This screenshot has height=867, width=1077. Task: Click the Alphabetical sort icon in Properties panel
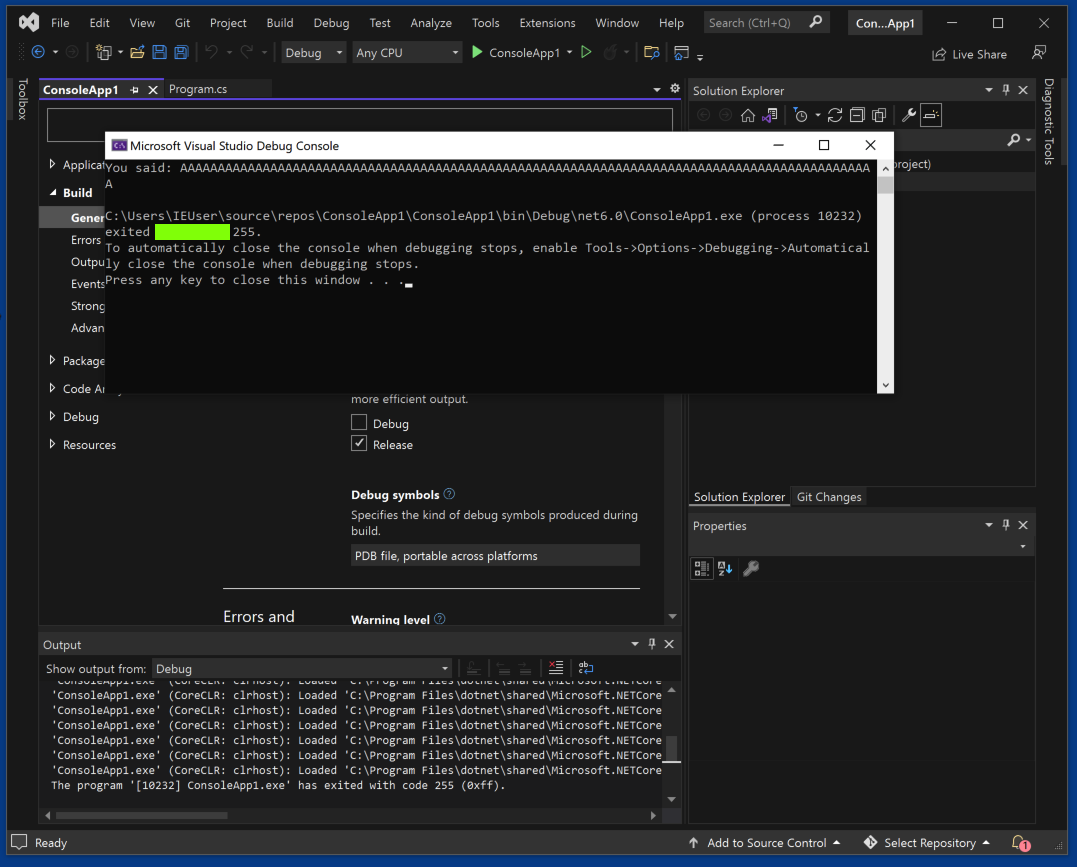tap(725, 569)
